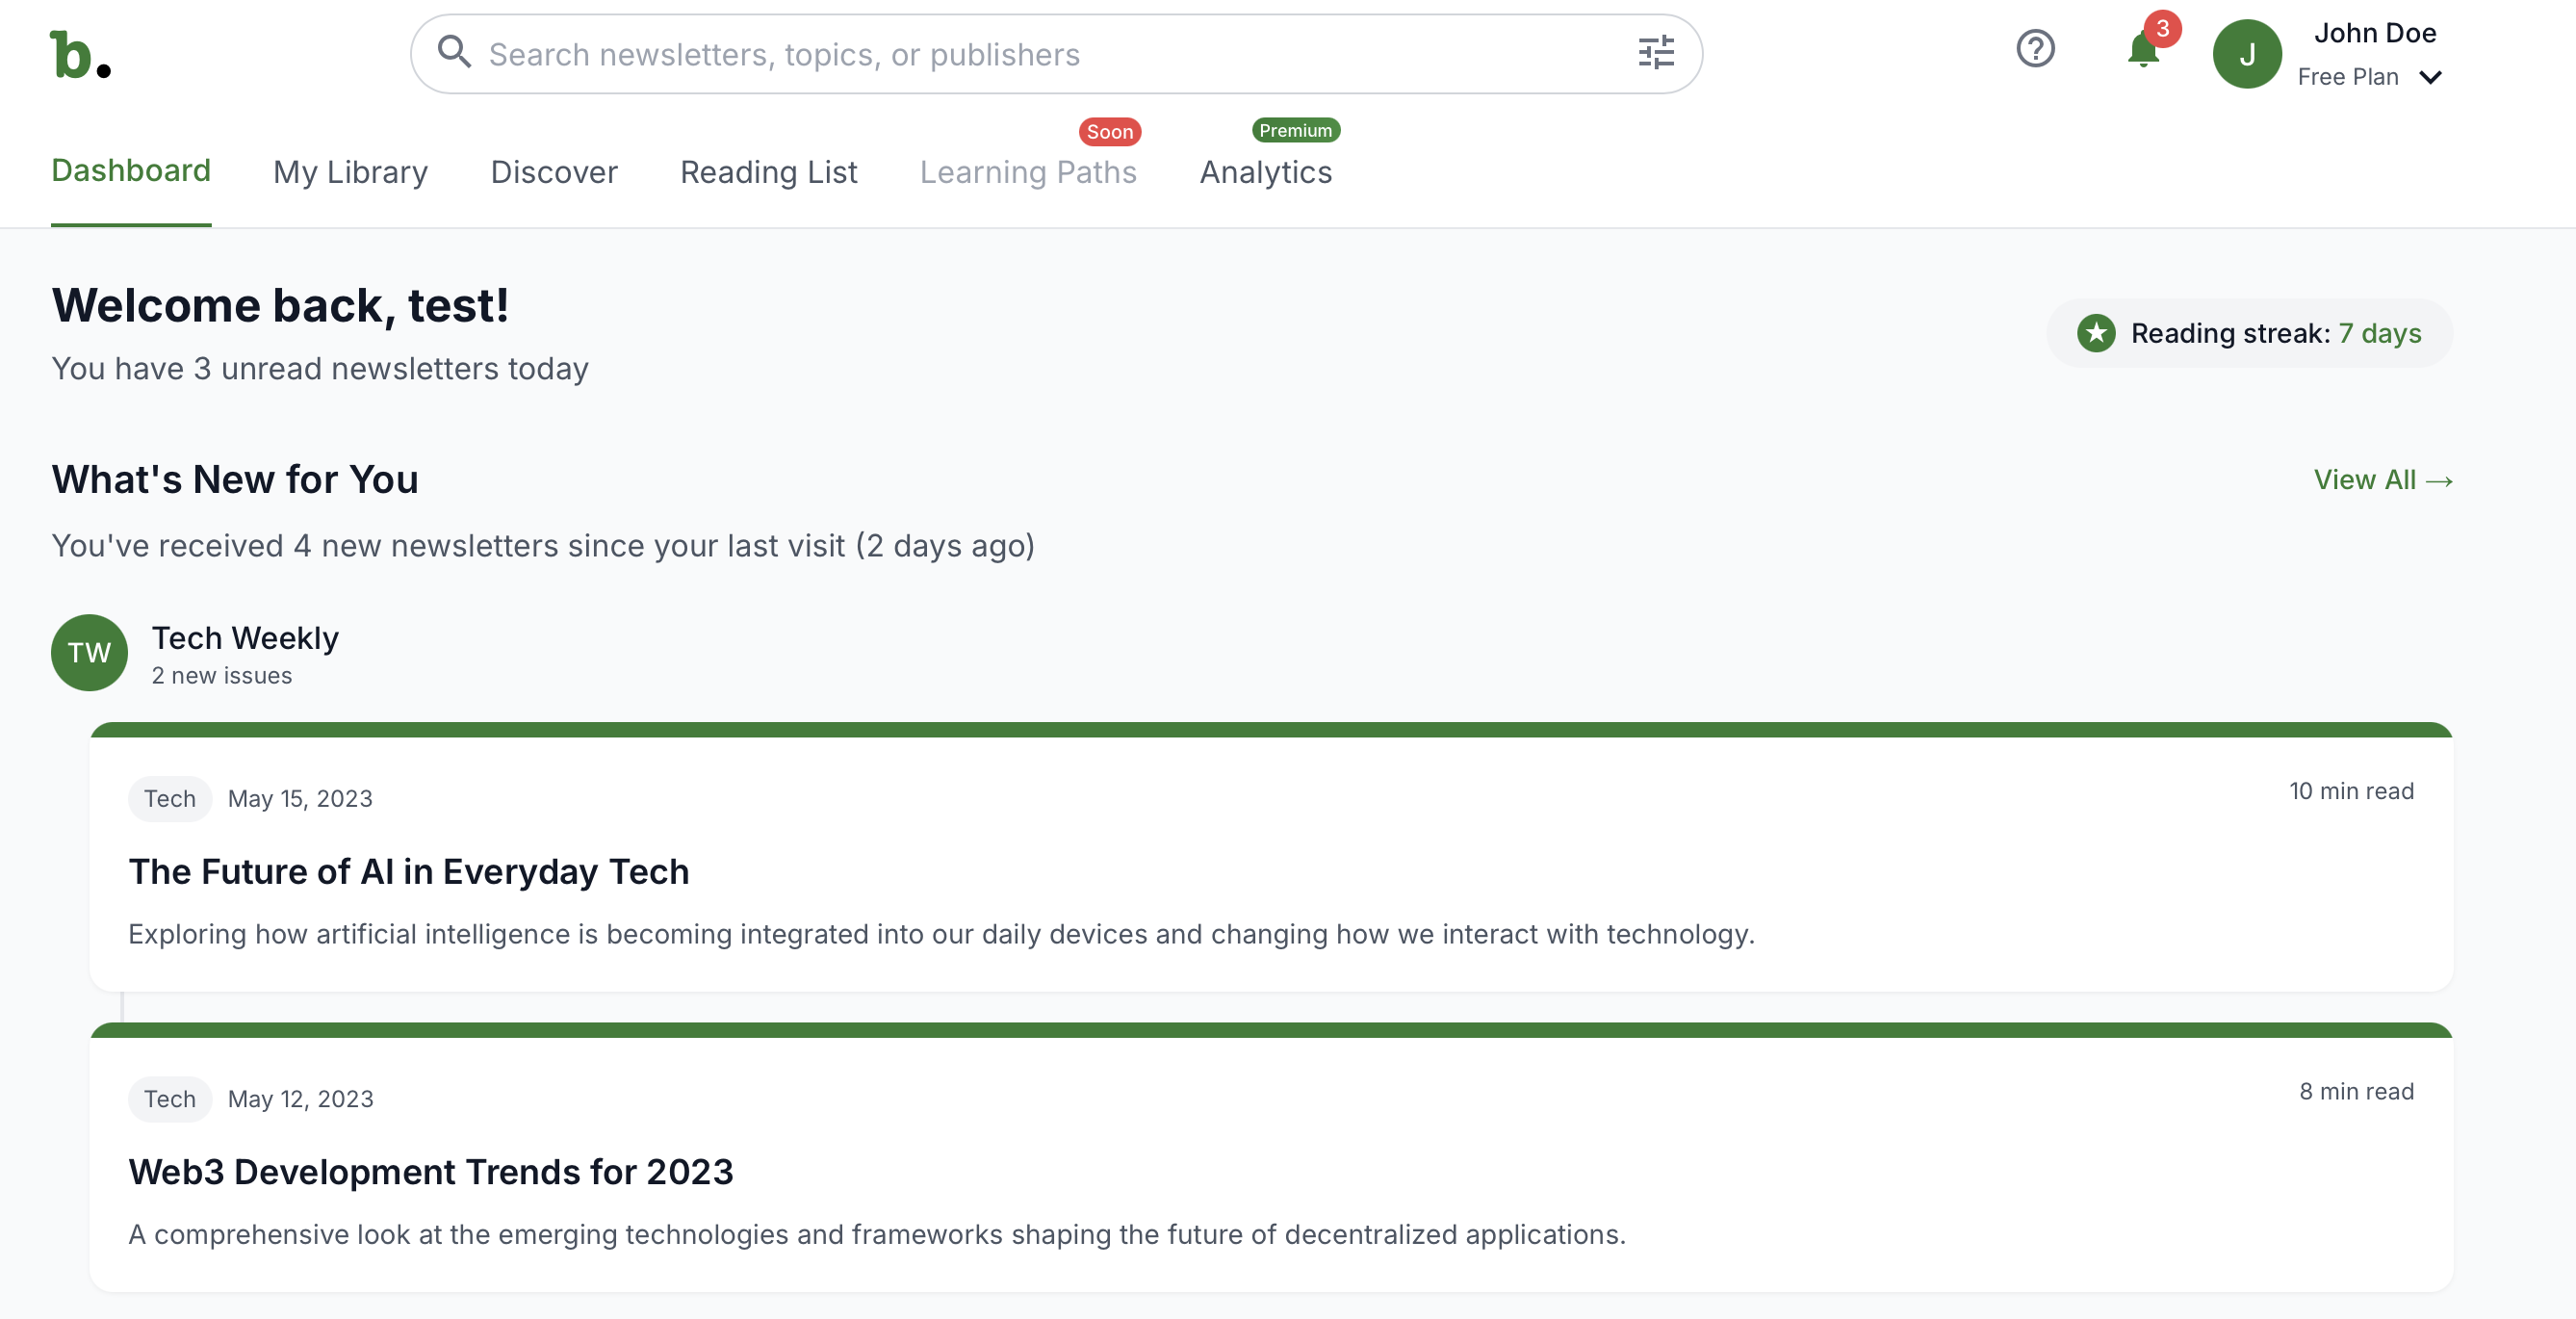Click the Soon badge on Learning Paths
This screenshot has height=1319, width=2576.
click(1109, 131)
